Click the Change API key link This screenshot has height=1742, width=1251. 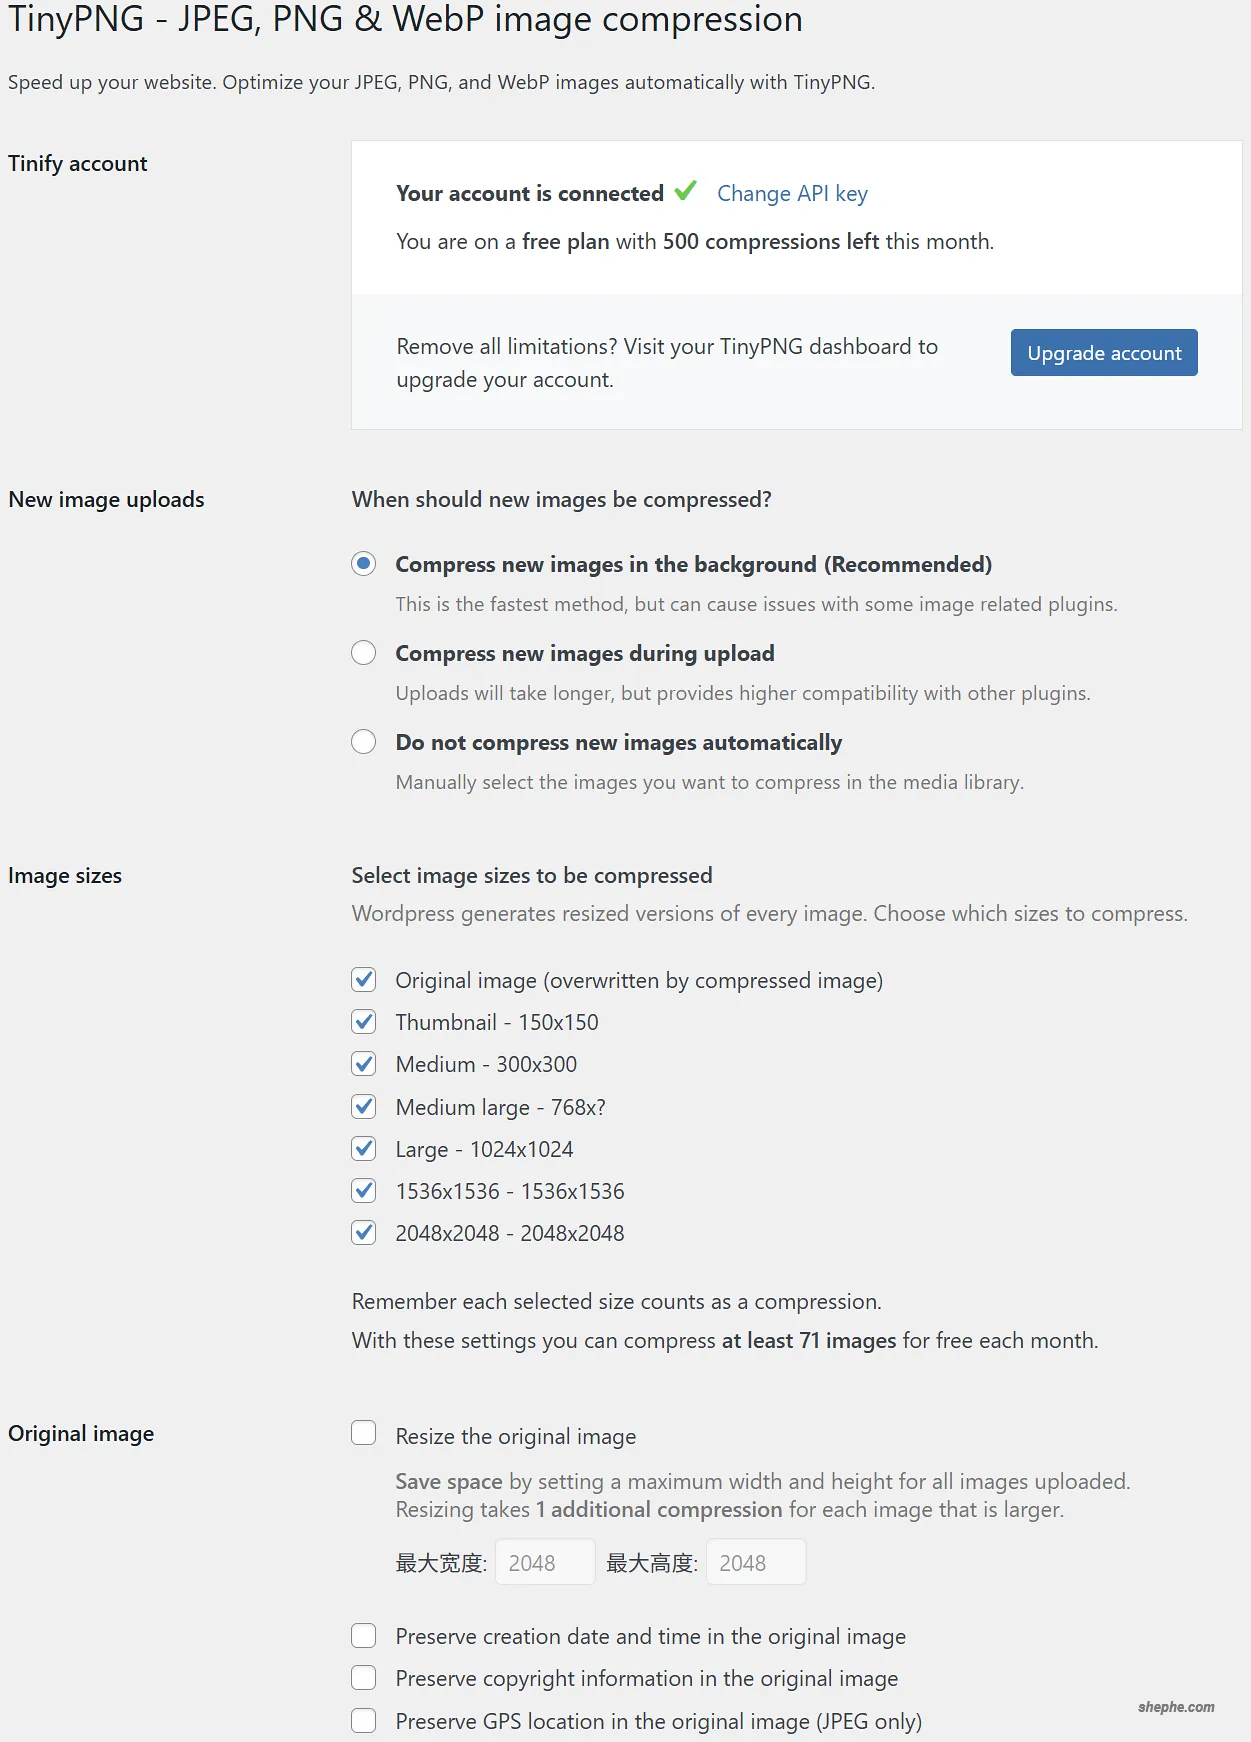pos(791,193)
